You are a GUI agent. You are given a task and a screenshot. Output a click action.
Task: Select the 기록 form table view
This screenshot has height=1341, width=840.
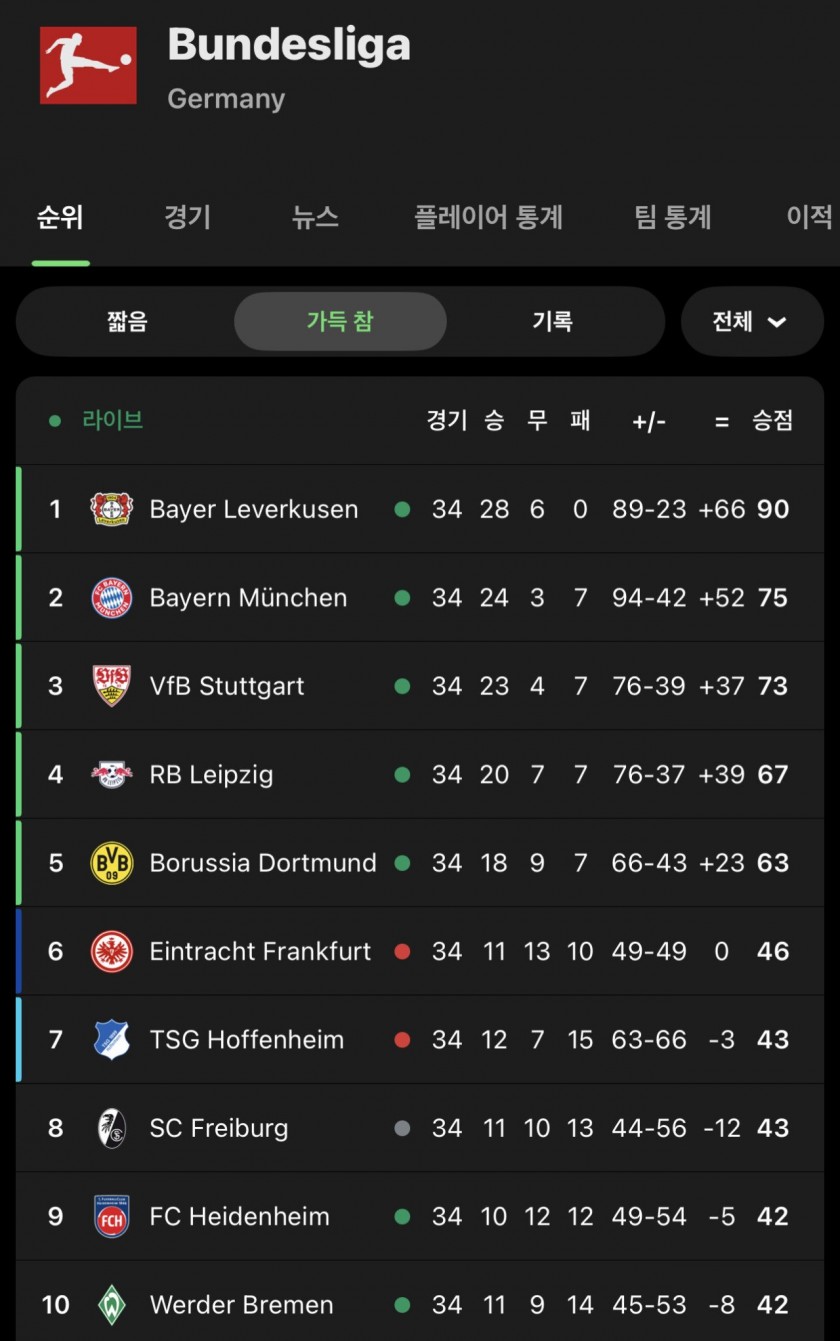(x=552, y=322)
